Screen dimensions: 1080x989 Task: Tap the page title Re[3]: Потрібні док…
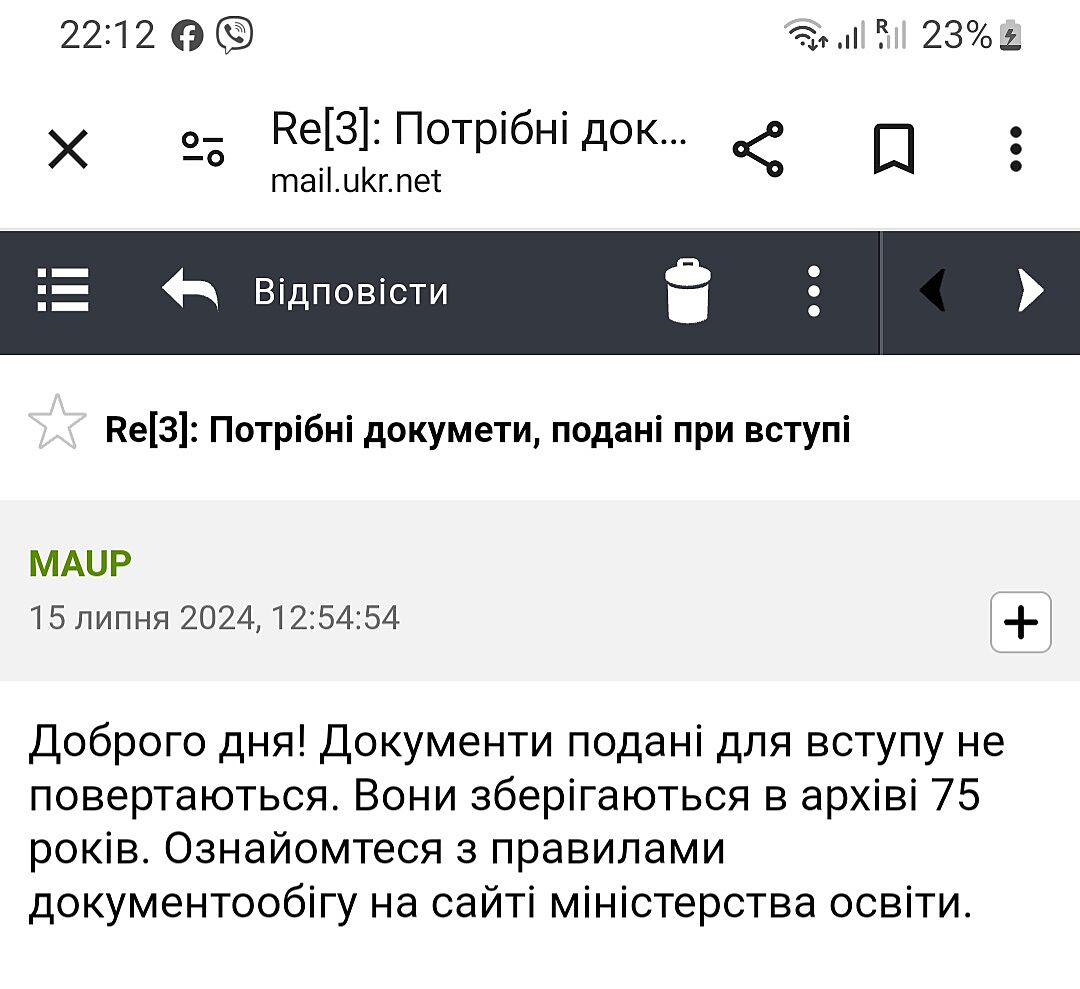479,131
